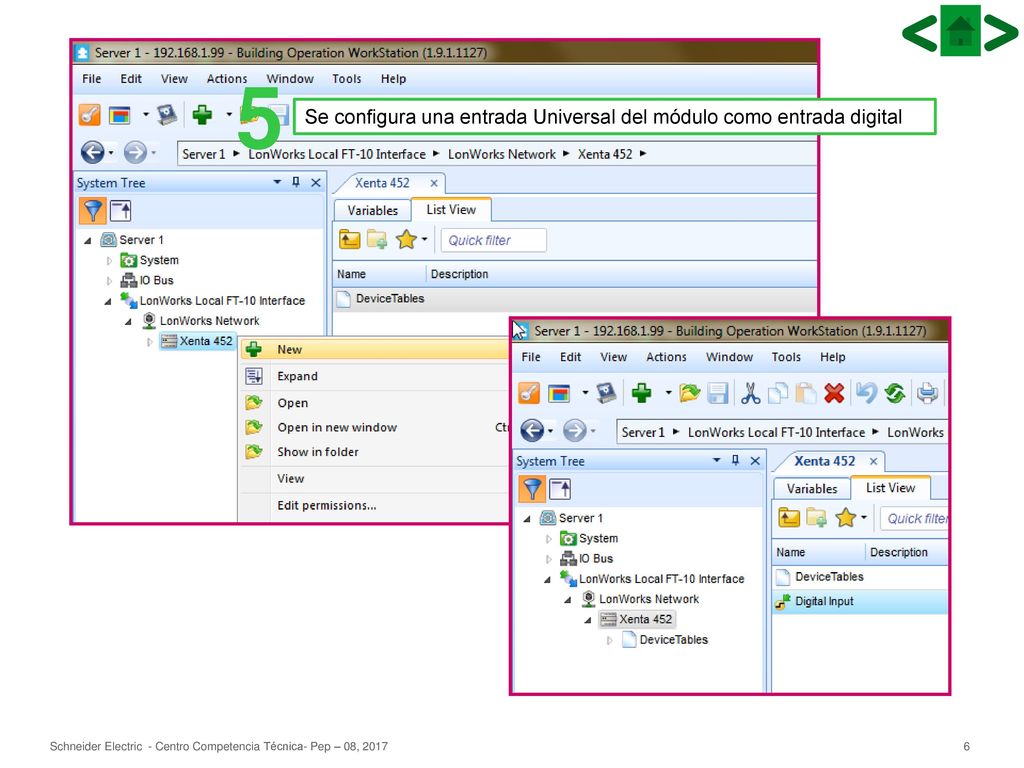Choose Show in folder from context menu
This screenshot has height=768, width=1024.
(374, 451)
